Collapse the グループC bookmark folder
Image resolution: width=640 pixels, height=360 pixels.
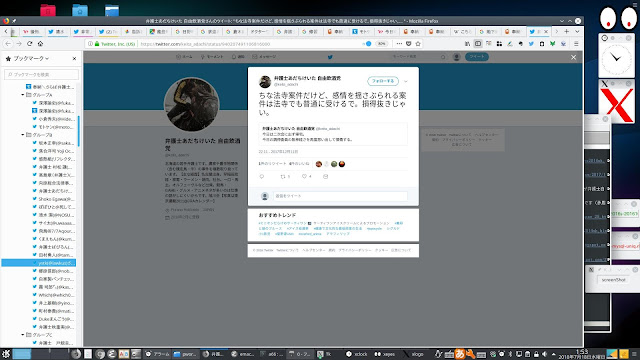pos(23,335)
